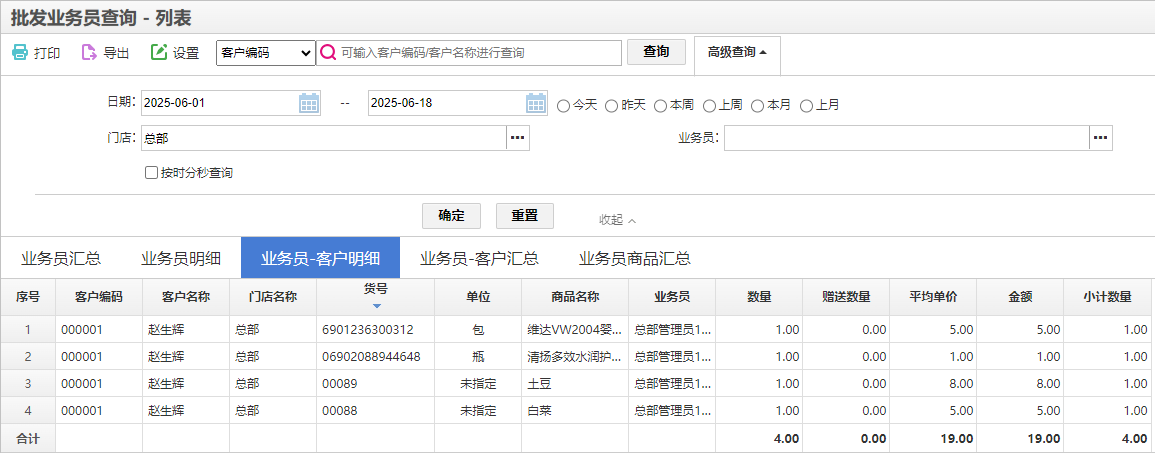Open the 客户编码 search type dropdown

tap(266, 53)
